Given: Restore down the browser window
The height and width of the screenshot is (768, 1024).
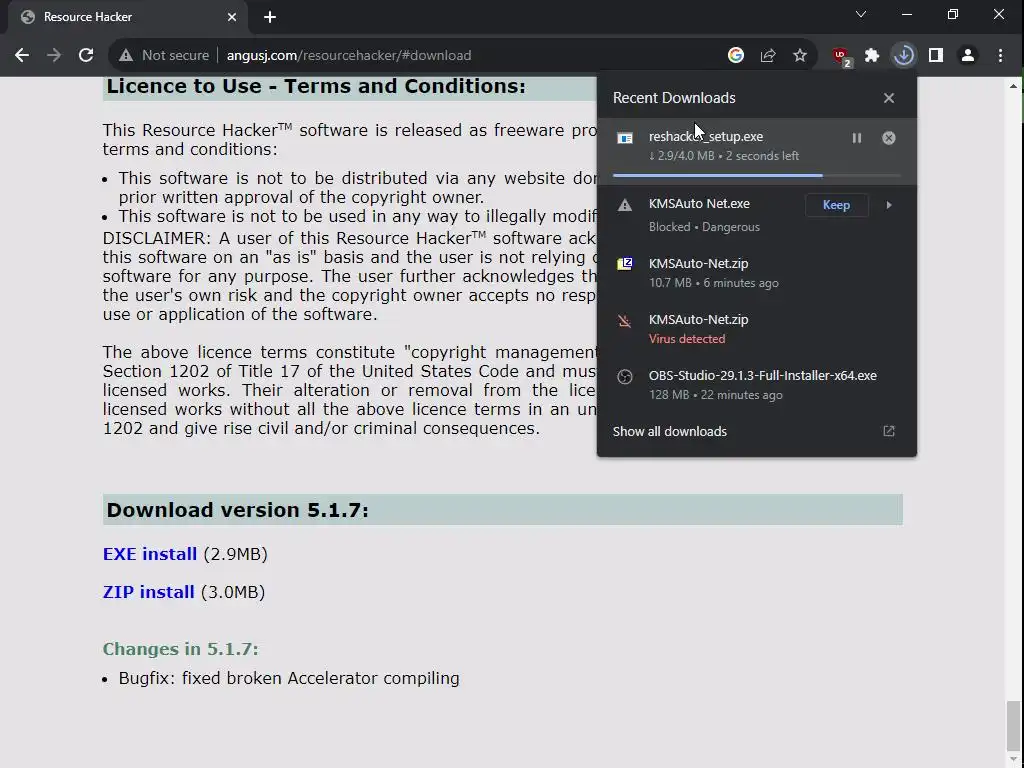Looking at the screenshot, I should click(953, 14).
